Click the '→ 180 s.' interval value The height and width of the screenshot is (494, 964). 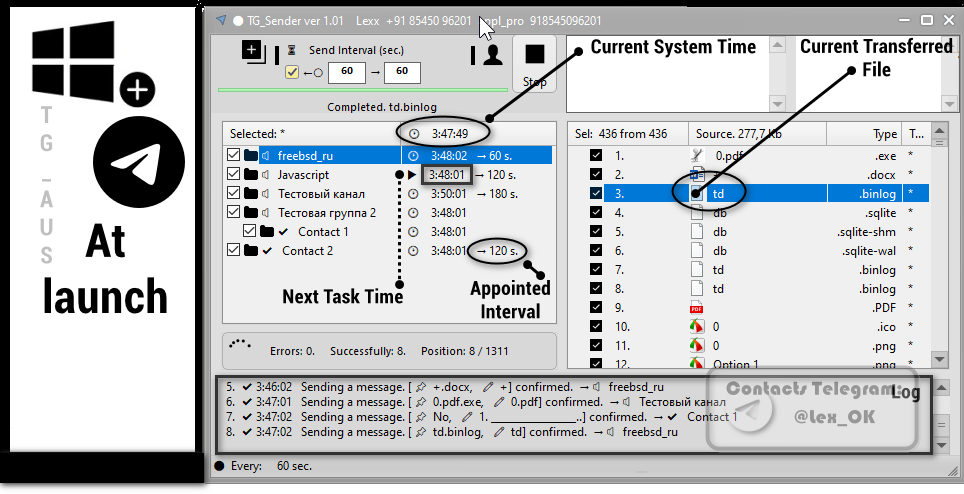point(497,194)
